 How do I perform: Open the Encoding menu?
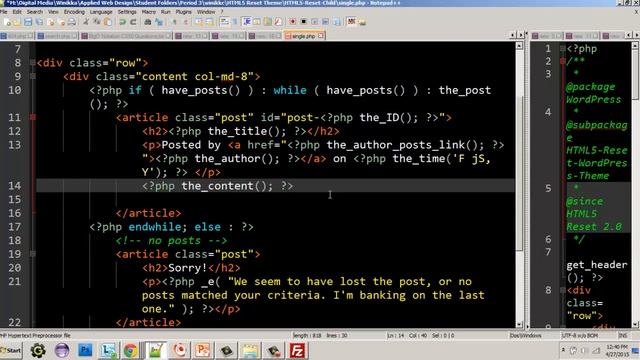[74, 12]
